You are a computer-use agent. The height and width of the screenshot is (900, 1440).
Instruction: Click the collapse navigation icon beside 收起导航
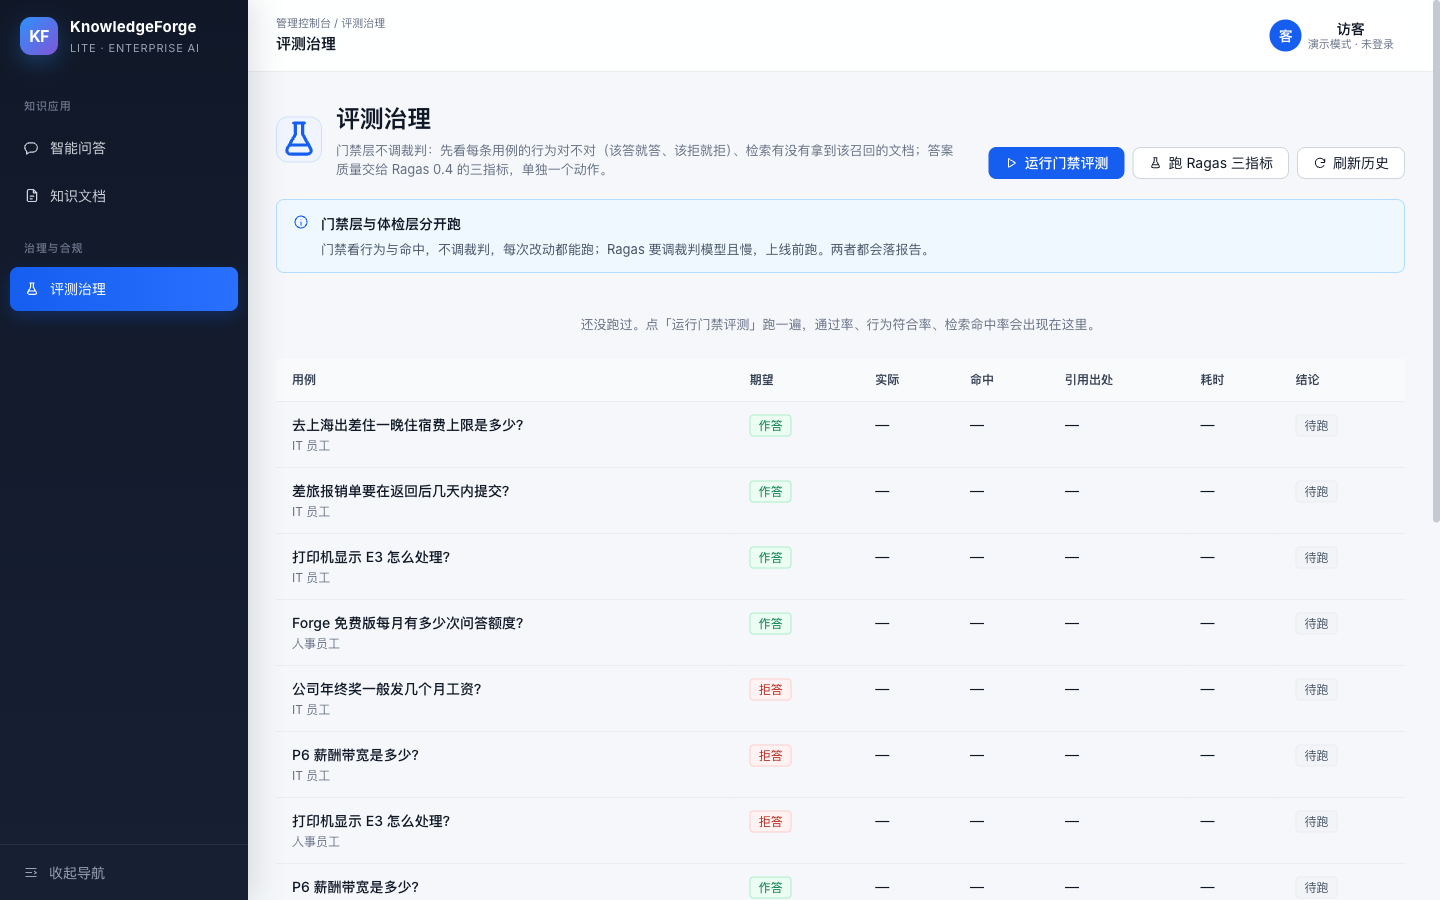click(x=31, y=873)
